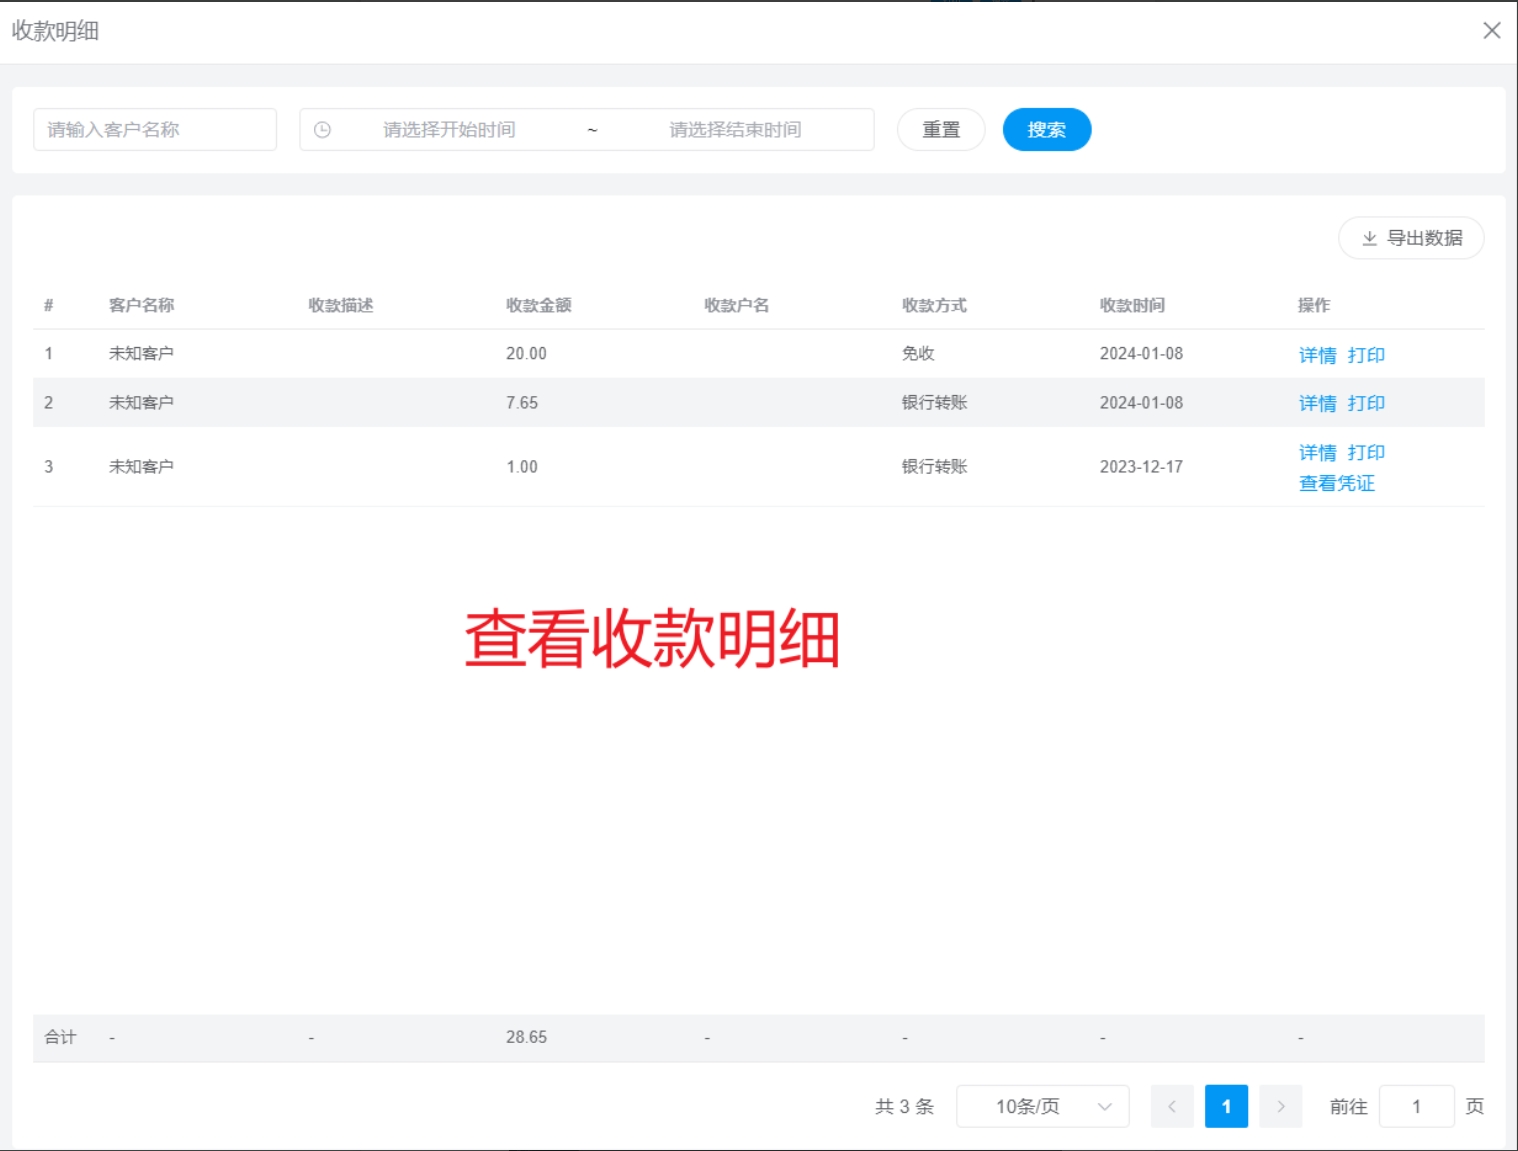Open 详情 for the 2023-12-17 payment

click(x=1317, y=453)
